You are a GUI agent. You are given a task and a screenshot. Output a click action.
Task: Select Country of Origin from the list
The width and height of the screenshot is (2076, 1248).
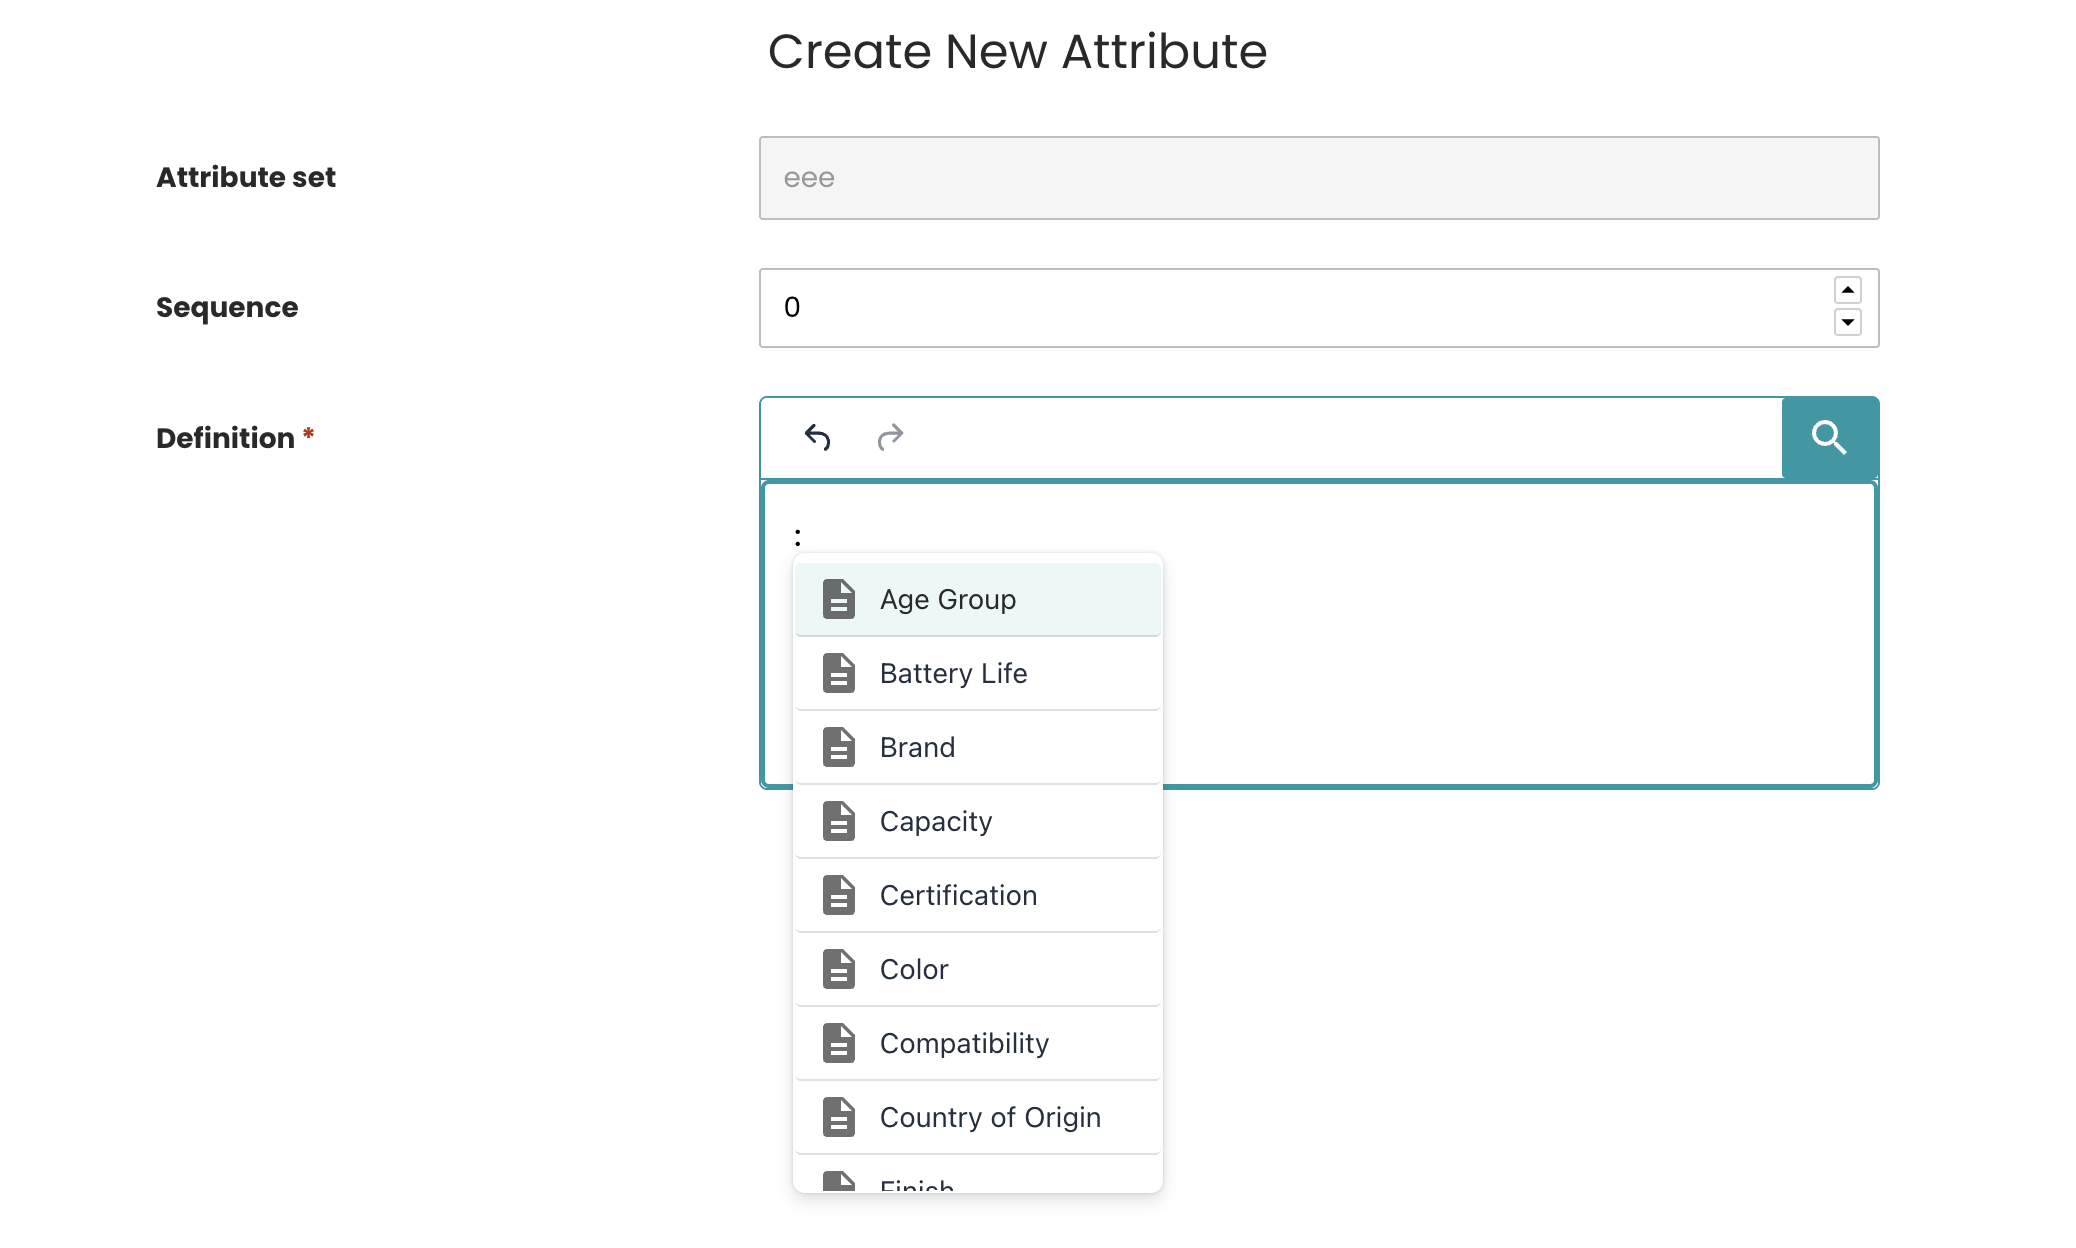pyautogui.click(x=990, y=1117)
